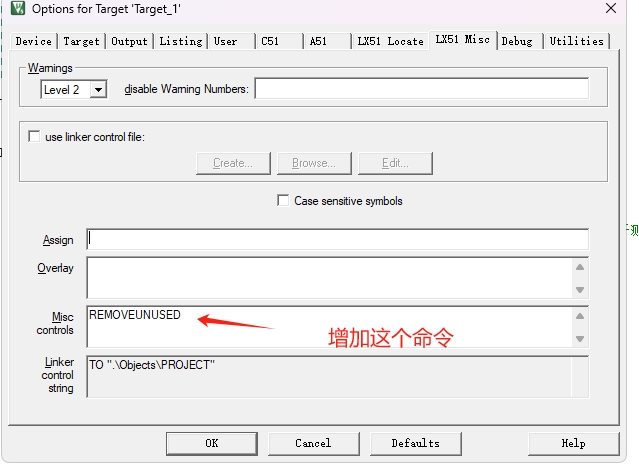This screenshot has width=639, height=468.
Task: Click the Misc controls box containing REMOVEUNUSED
Action: (337, 327)
